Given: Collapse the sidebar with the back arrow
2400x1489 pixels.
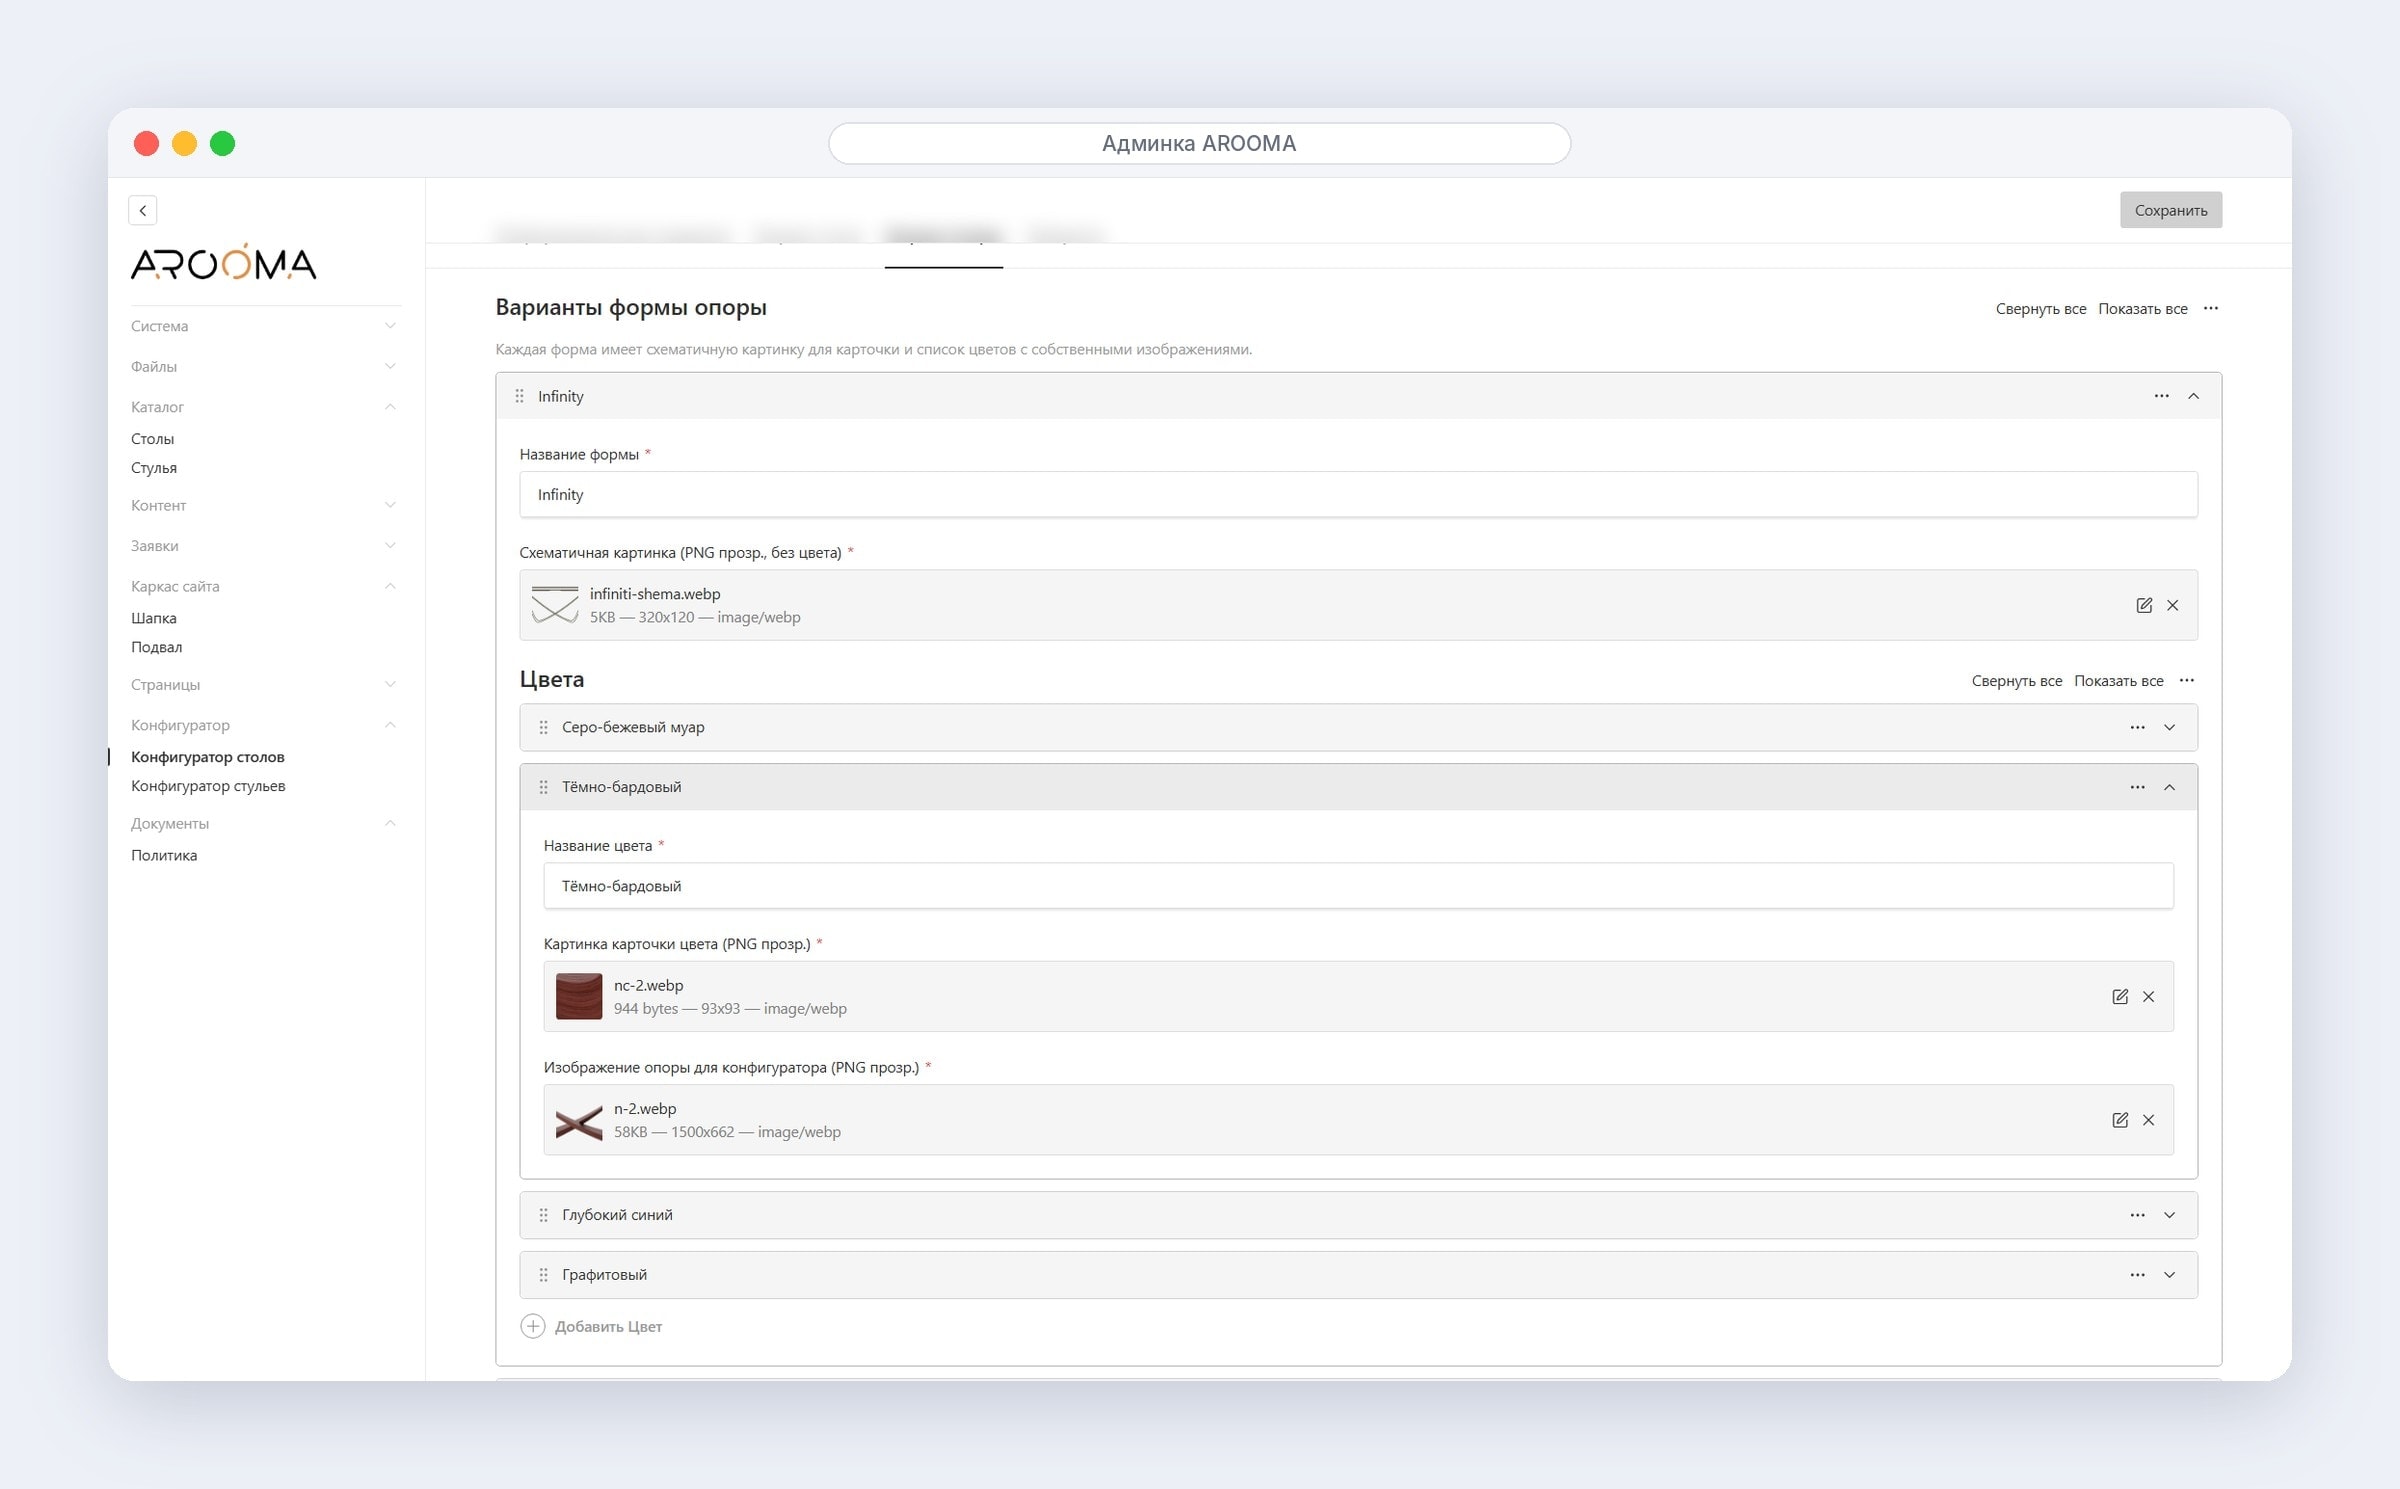Looking at the screenshot, I should (143, 210).
